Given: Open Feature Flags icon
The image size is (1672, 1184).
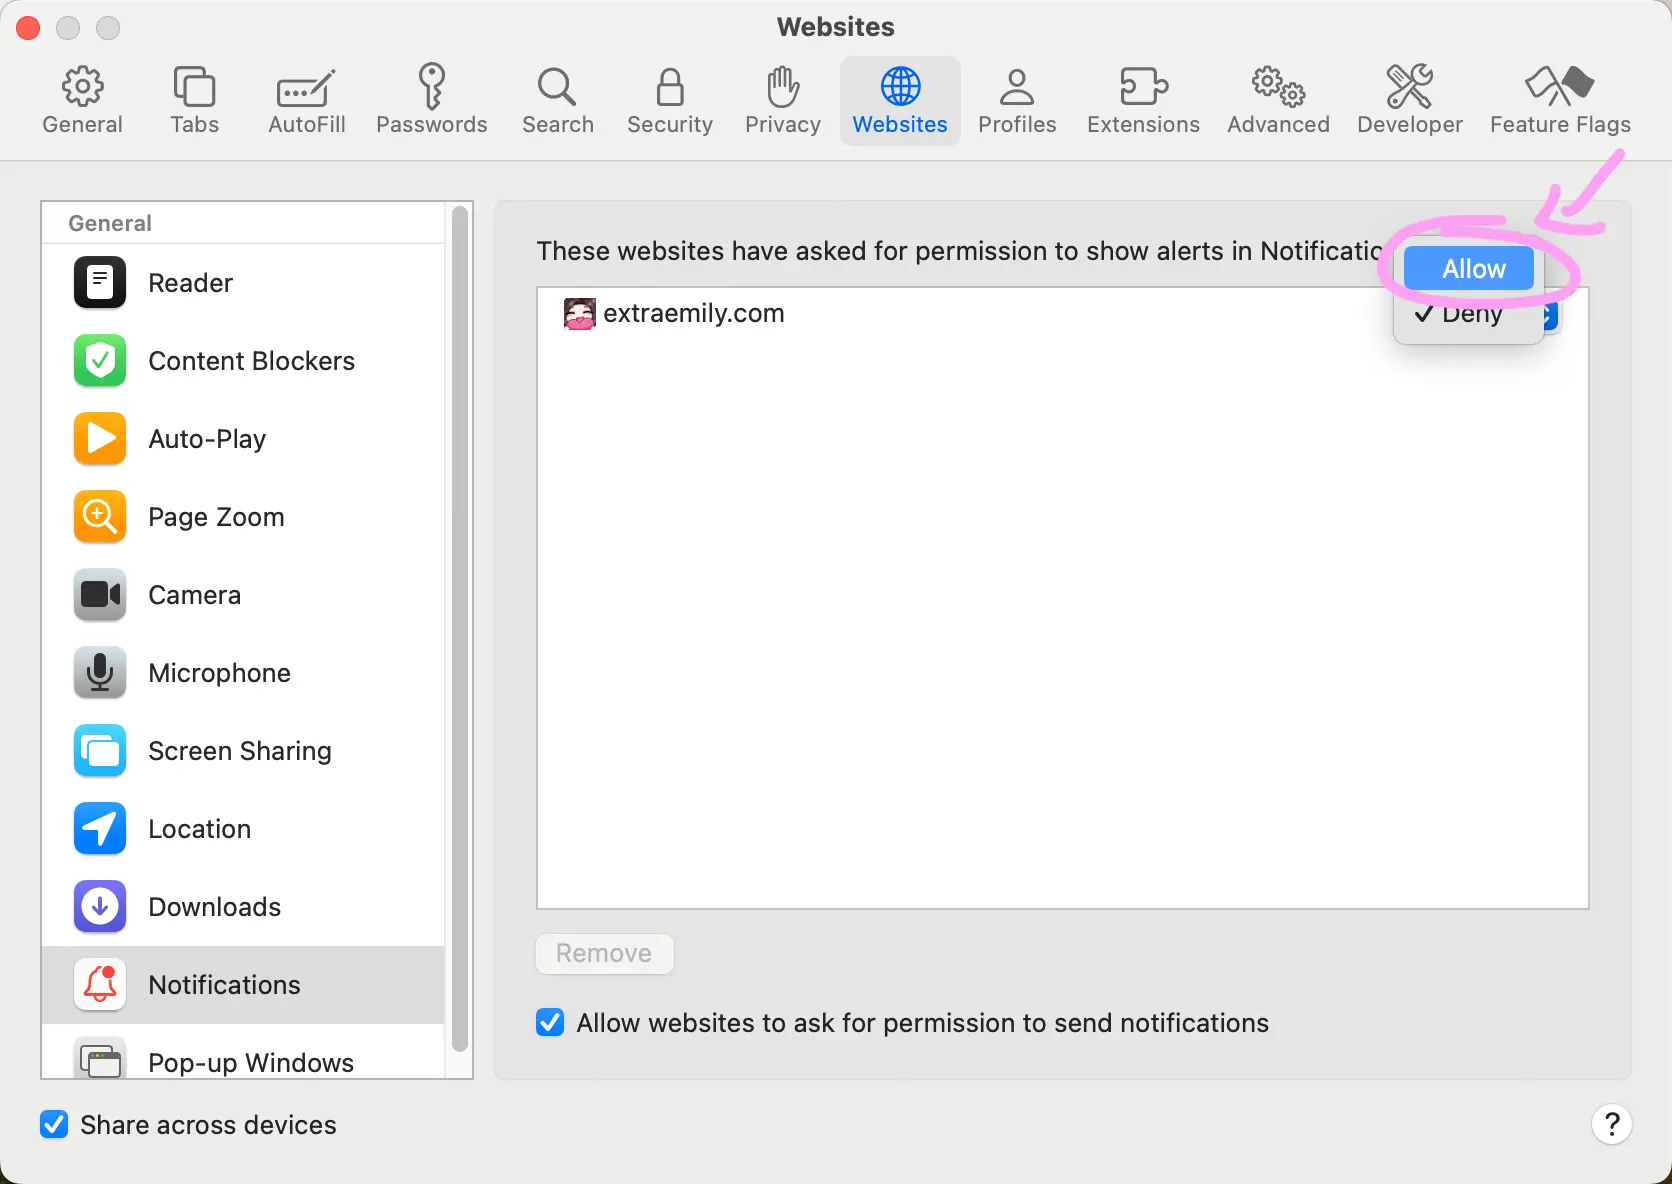Looking at the screenshot, I should (x=1559, y=87).
